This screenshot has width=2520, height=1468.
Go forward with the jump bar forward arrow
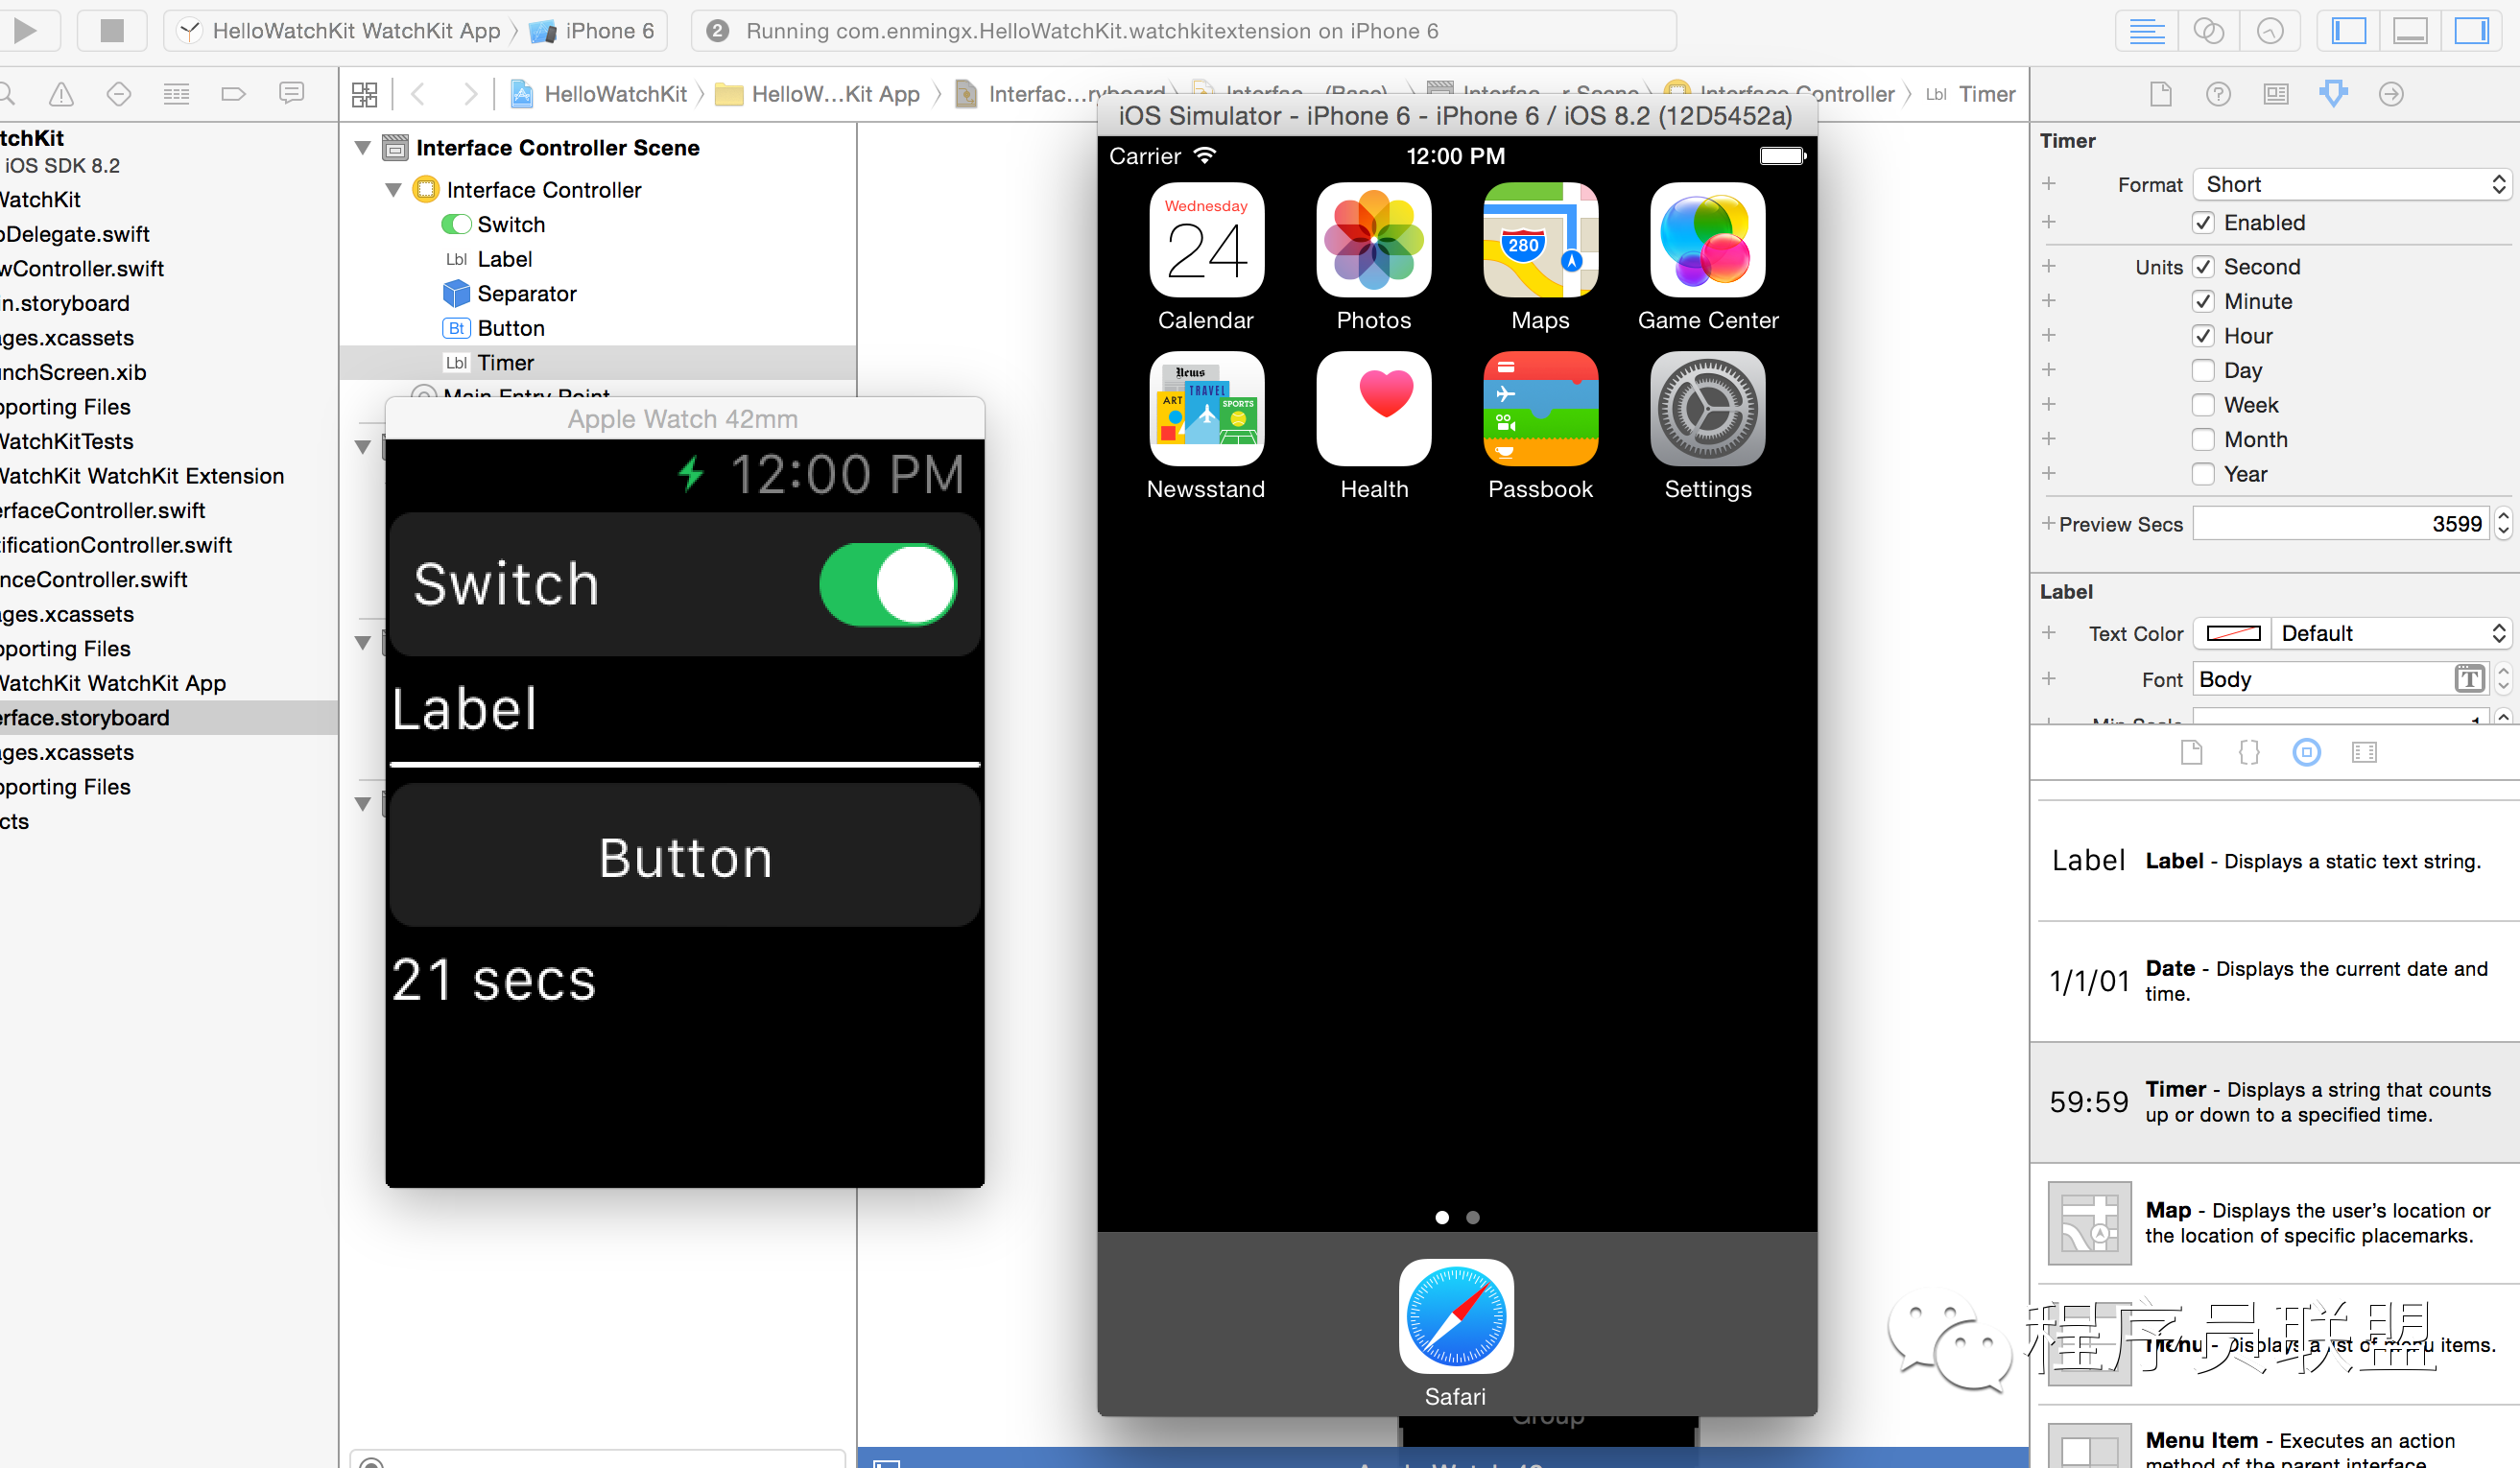coord(469,94)
